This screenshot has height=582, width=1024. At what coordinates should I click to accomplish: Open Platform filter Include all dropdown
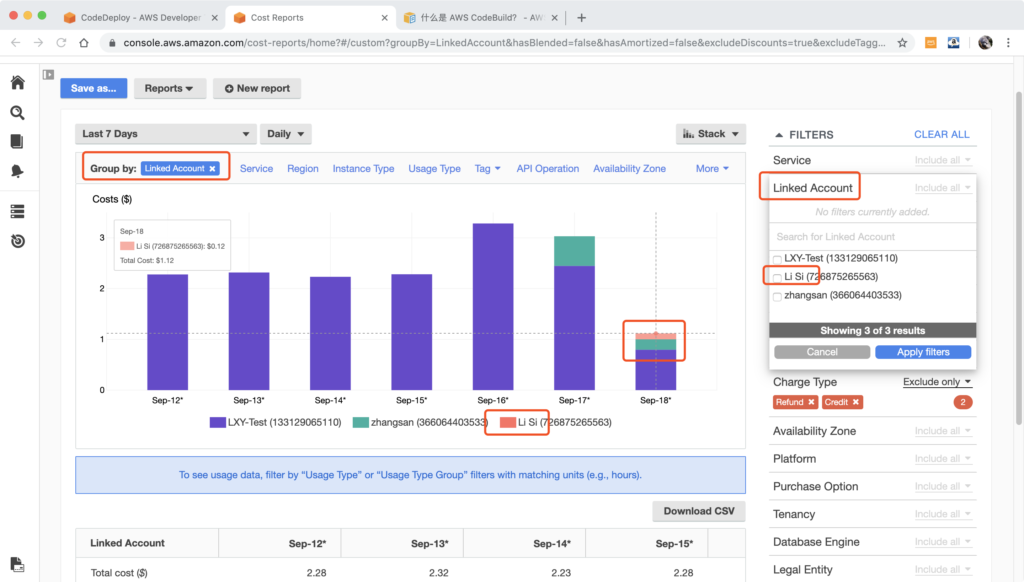pyautogui.click(x=942, y=459)
